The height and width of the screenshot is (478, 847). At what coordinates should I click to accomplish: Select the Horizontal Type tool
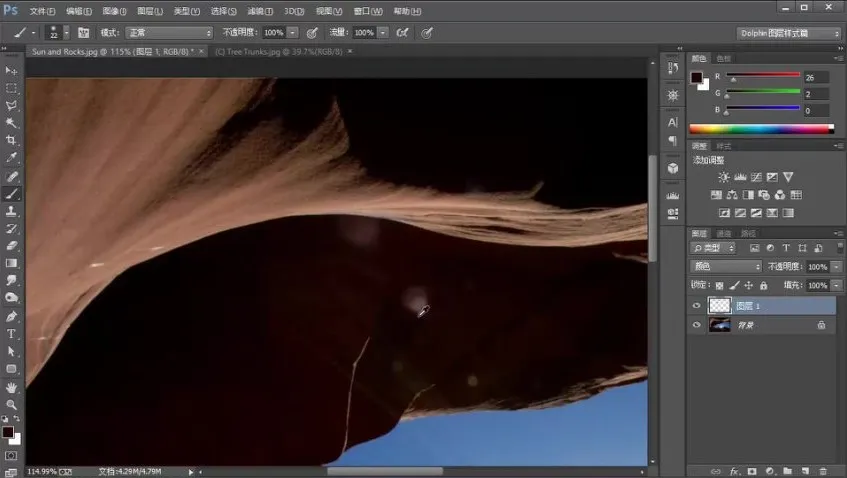pyautogui.click(x=11, y=334)
